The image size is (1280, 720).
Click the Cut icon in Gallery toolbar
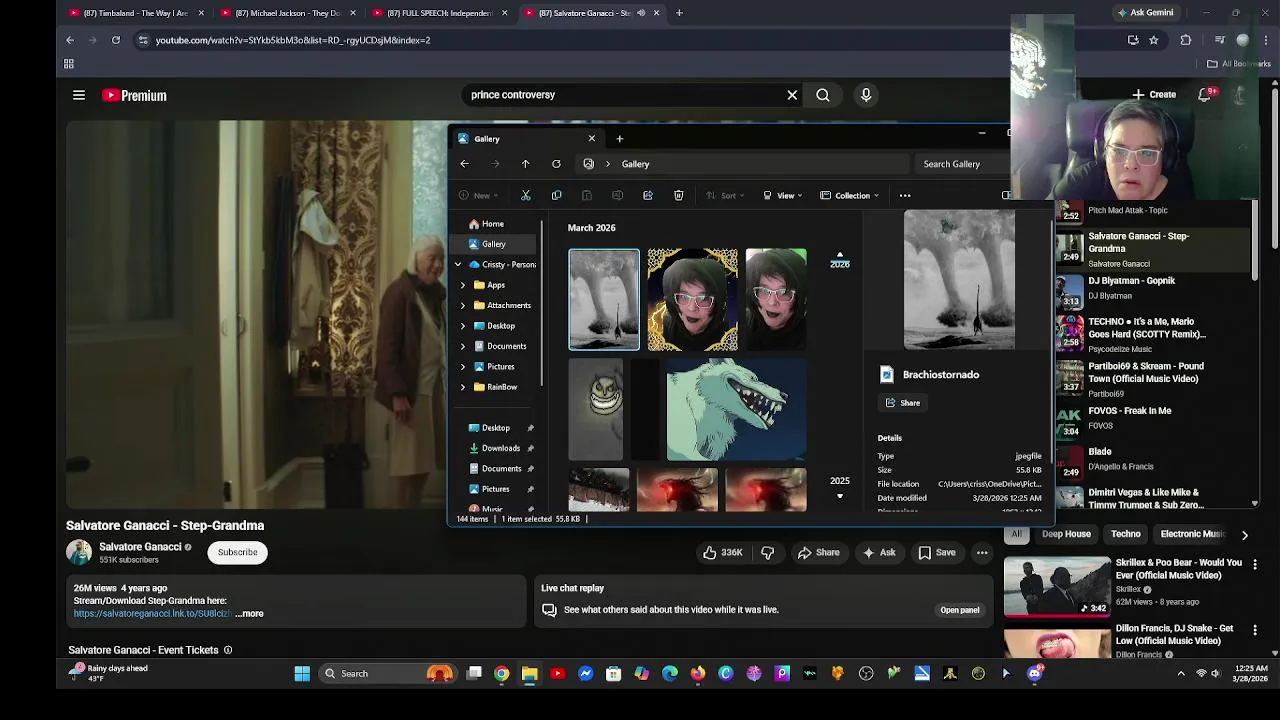point(526,196)
